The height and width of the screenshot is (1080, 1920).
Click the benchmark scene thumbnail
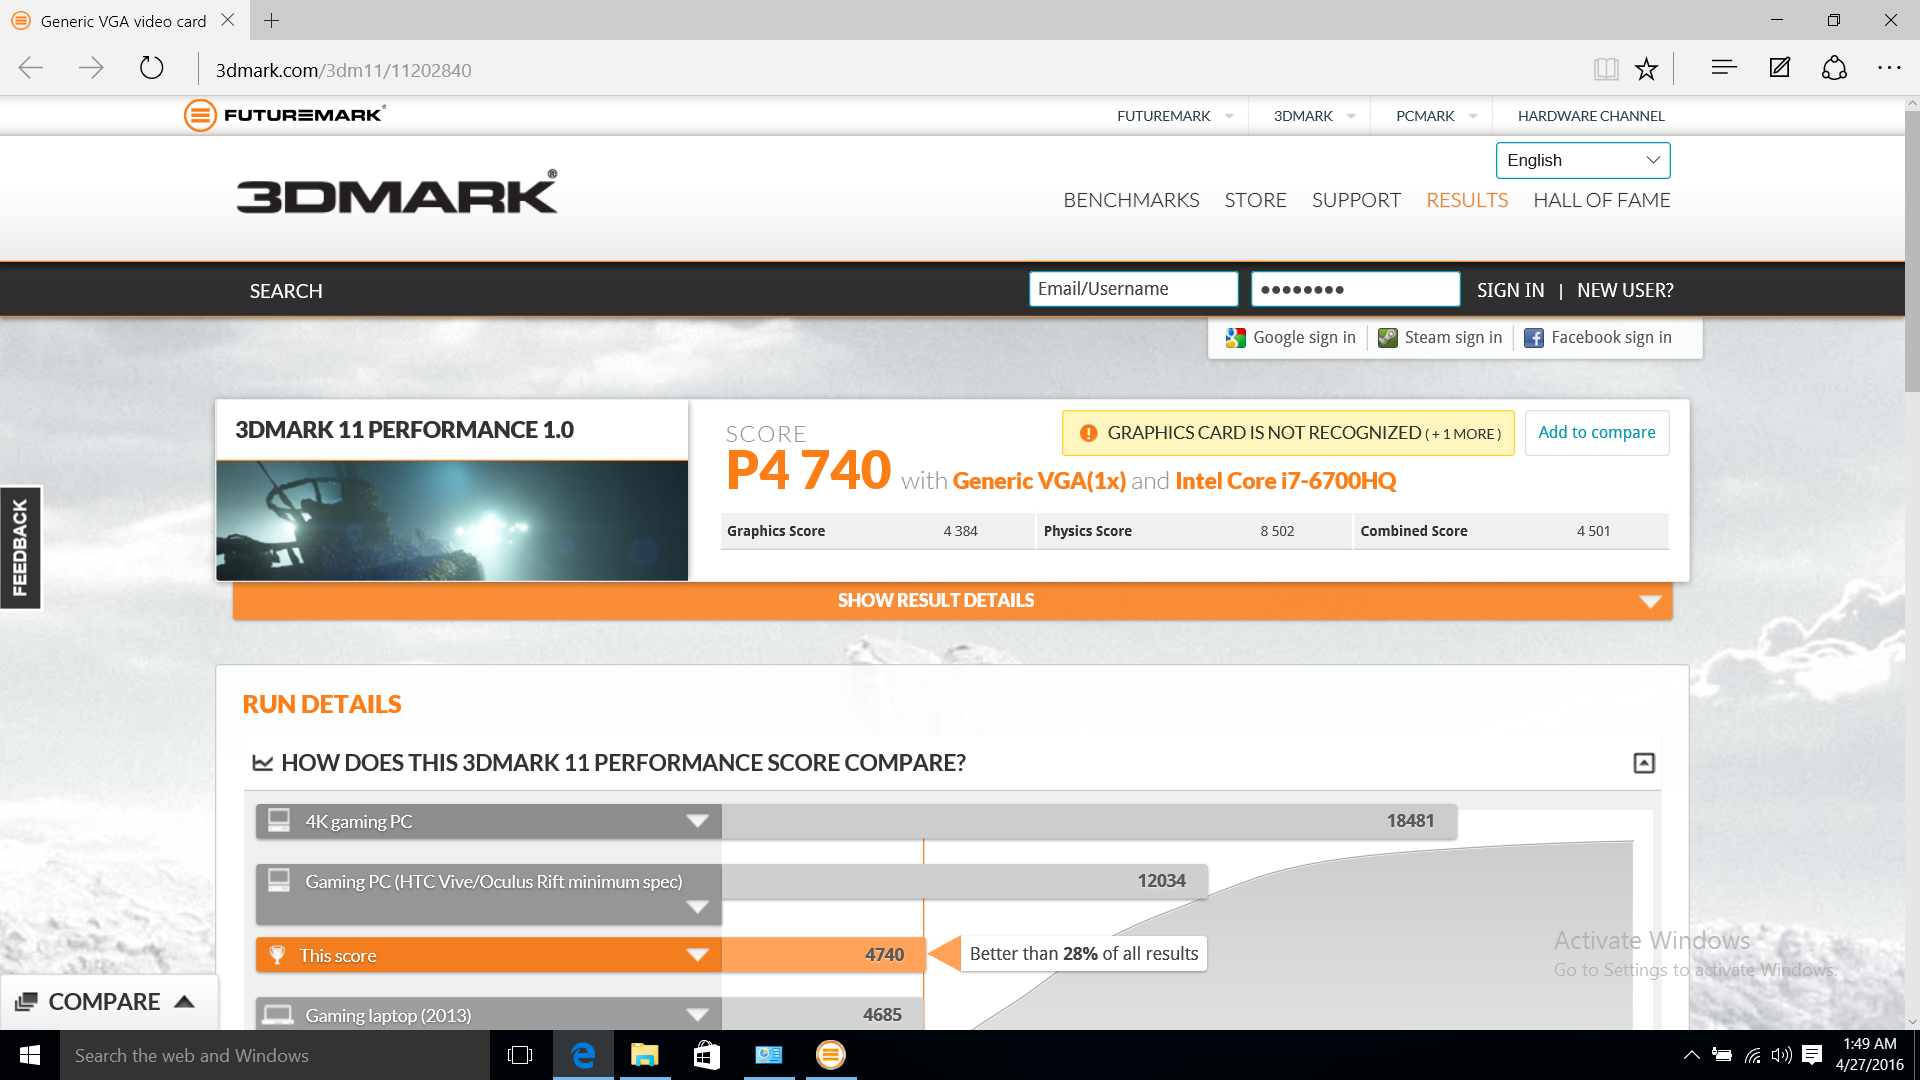pos(452,521)
